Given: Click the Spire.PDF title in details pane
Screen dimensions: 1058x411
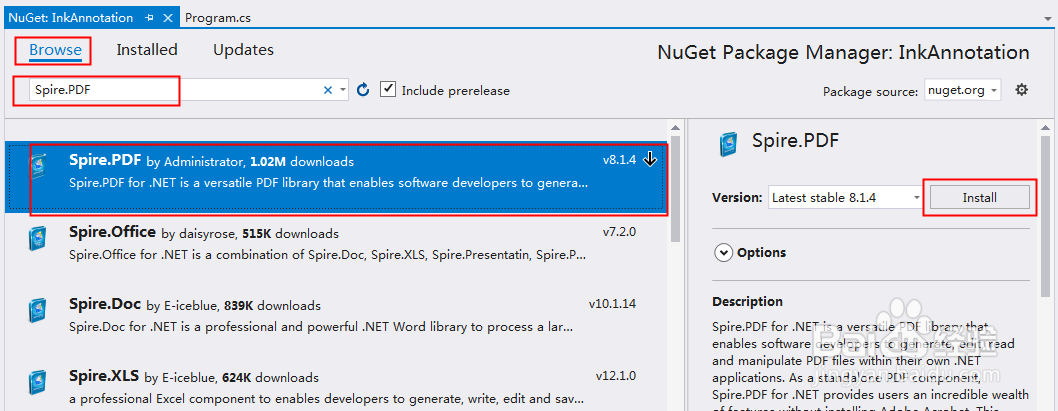Looking at the screenshot, I should [x=796, y=141].
